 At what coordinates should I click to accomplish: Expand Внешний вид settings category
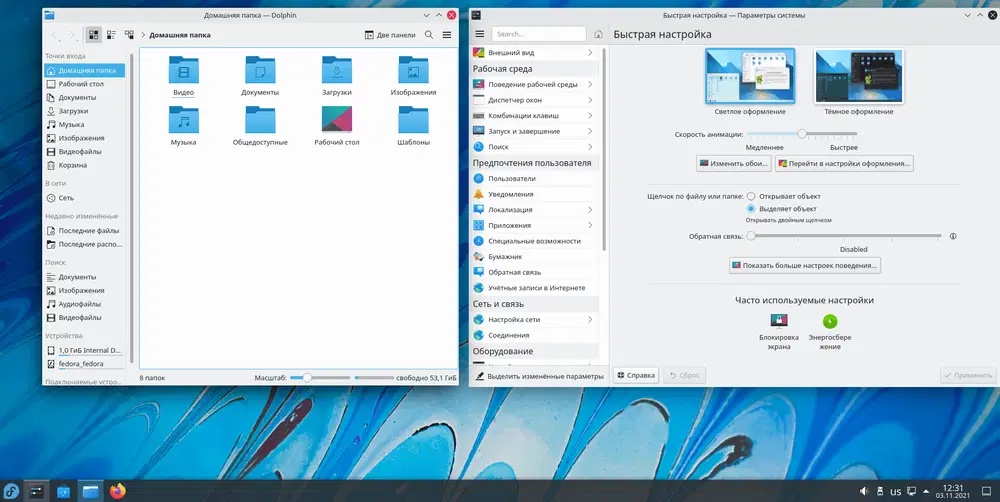[x=534, y=52]
